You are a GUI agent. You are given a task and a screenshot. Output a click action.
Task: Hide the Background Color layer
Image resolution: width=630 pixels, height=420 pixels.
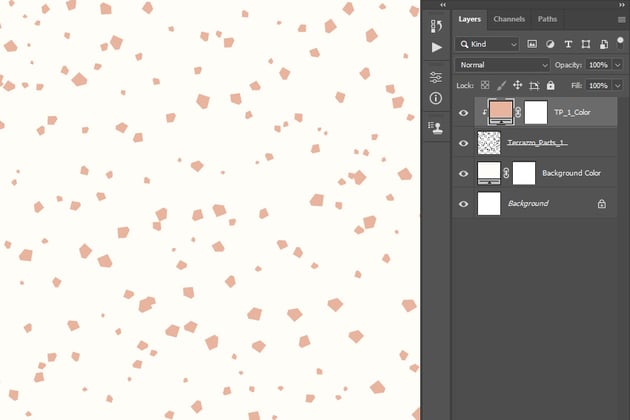tap(463, 174)
